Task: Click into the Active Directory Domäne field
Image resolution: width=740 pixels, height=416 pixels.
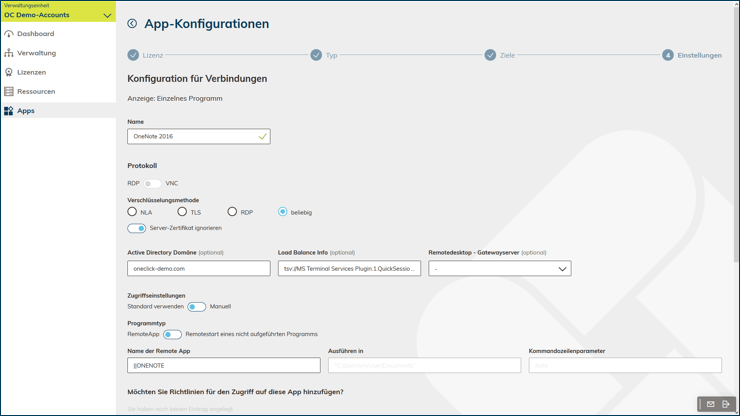Action: click(198, 269)
